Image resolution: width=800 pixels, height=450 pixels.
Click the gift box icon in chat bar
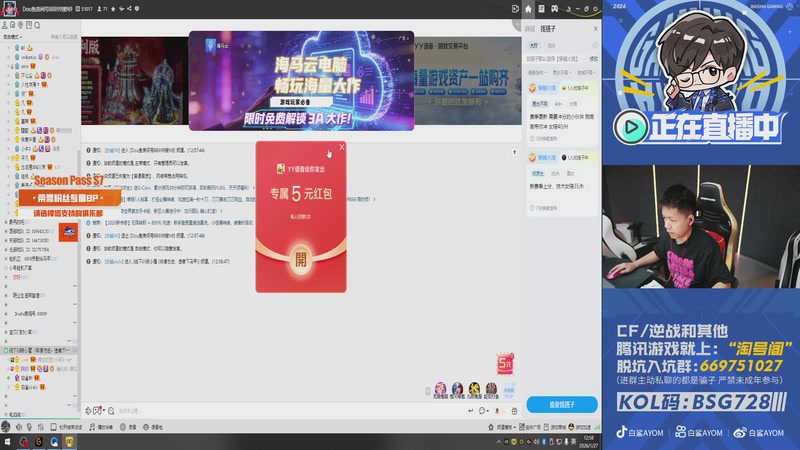(514, 411)
